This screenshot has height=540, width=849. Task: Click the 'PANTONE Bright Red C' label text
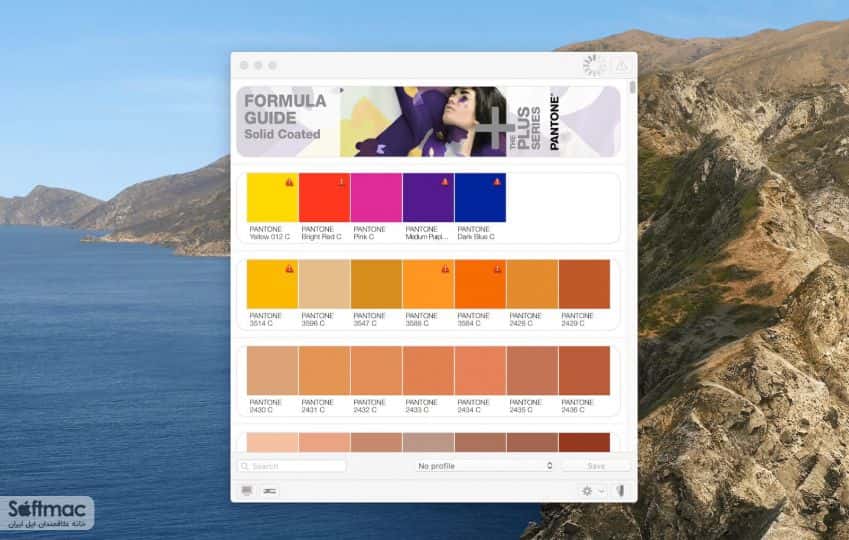[322, 233]
